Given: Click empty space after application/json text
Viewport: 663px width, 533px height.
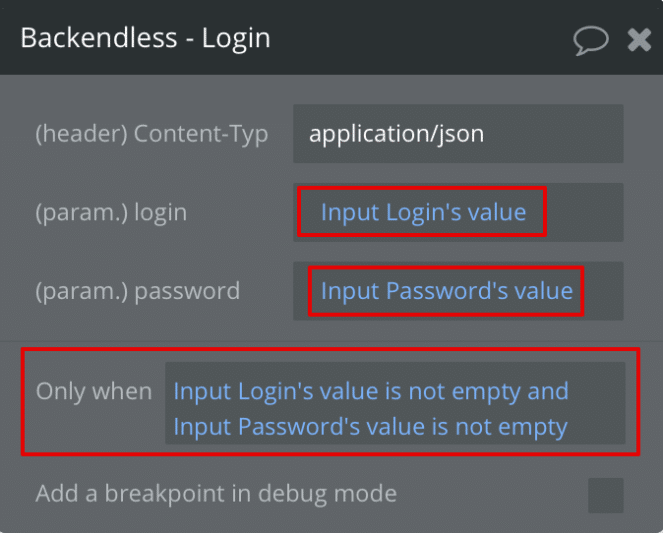Looking at the screenshot, I should 554,134.
